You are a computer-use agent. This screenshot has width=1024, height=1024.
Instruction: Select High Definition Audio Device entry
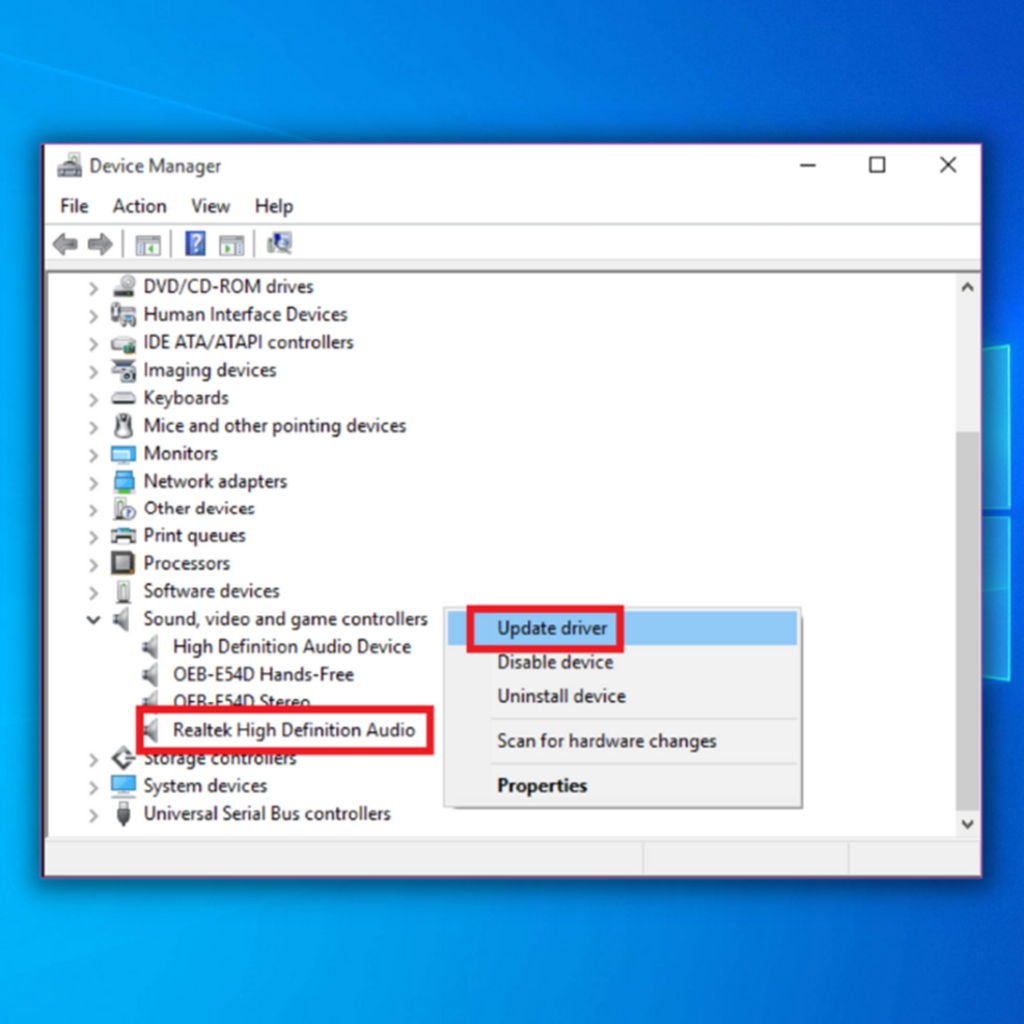(291, 647)
